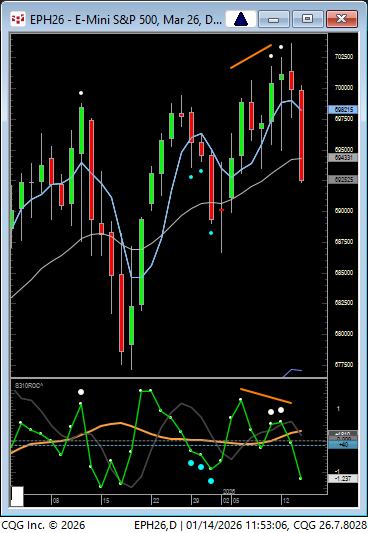
Task: Click the dark blue triangle title bar button
Action: click(x=241, y=19)
